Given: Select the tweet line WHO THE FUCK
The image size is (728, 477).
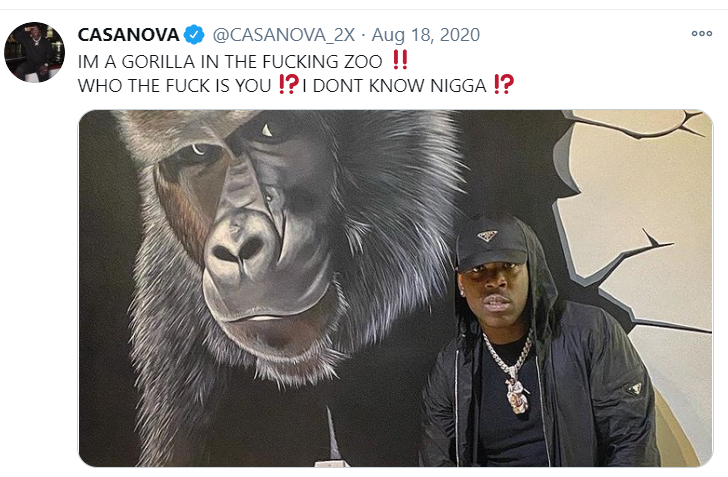Looking at the screenshot, I should (296, 85).
